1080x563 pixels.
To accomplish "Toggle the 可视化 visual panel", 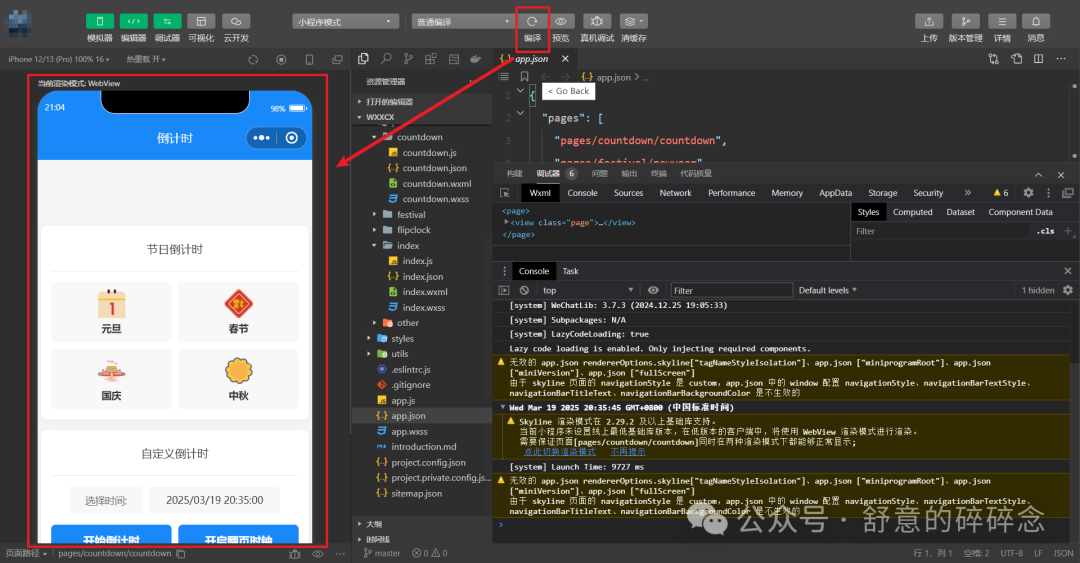I will tap(201, 21).
